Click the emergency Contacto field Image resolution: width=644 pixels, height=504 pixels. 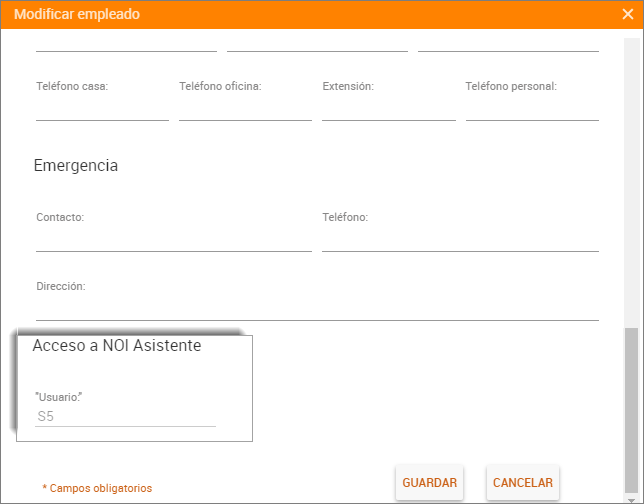pos(173,239)
